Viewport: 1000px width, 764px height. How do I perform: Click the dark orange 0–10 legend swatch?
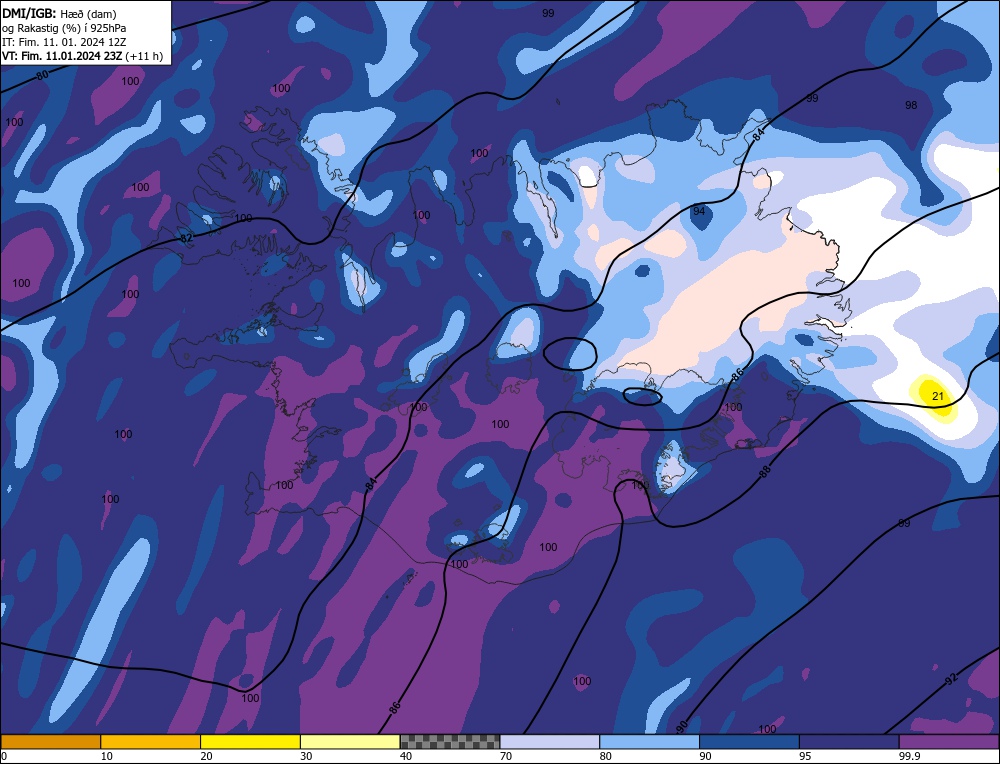tap(50, 742)
